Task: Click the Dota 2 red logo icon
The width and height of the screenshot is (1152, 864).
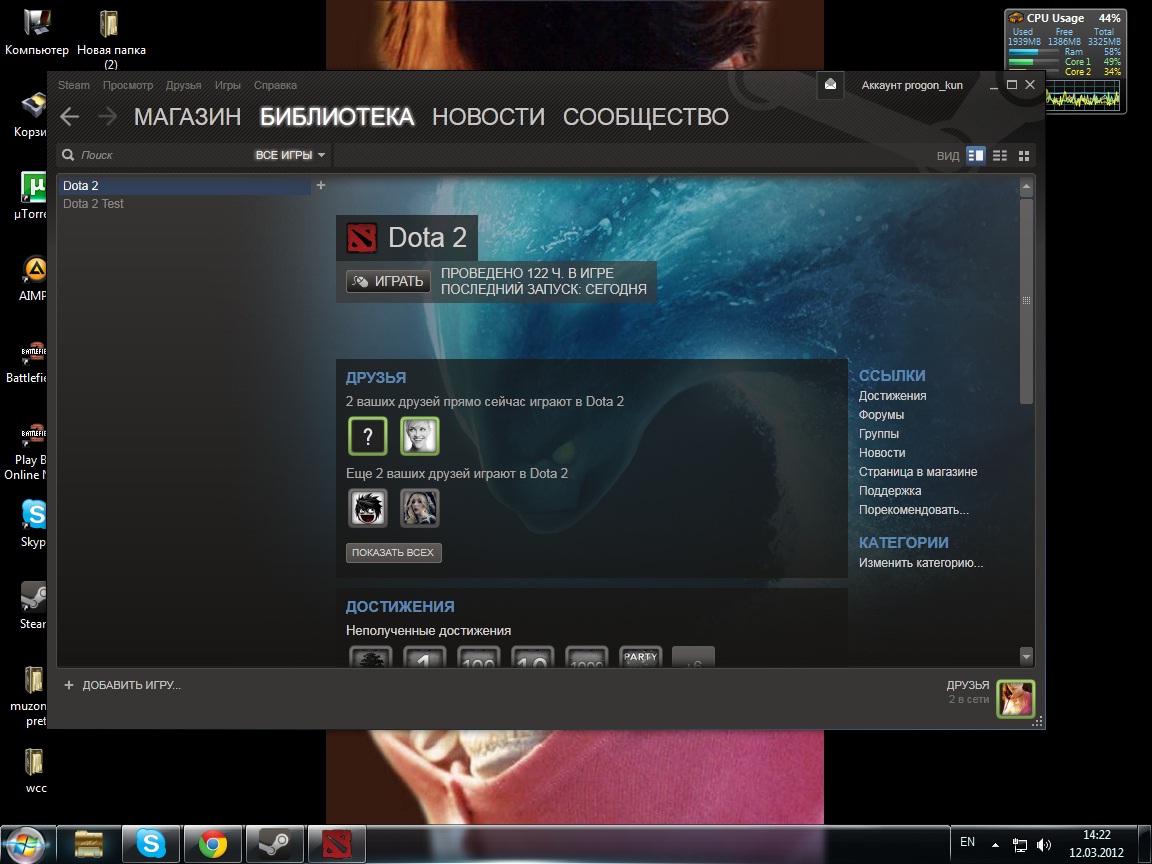Action: [361, 238]
